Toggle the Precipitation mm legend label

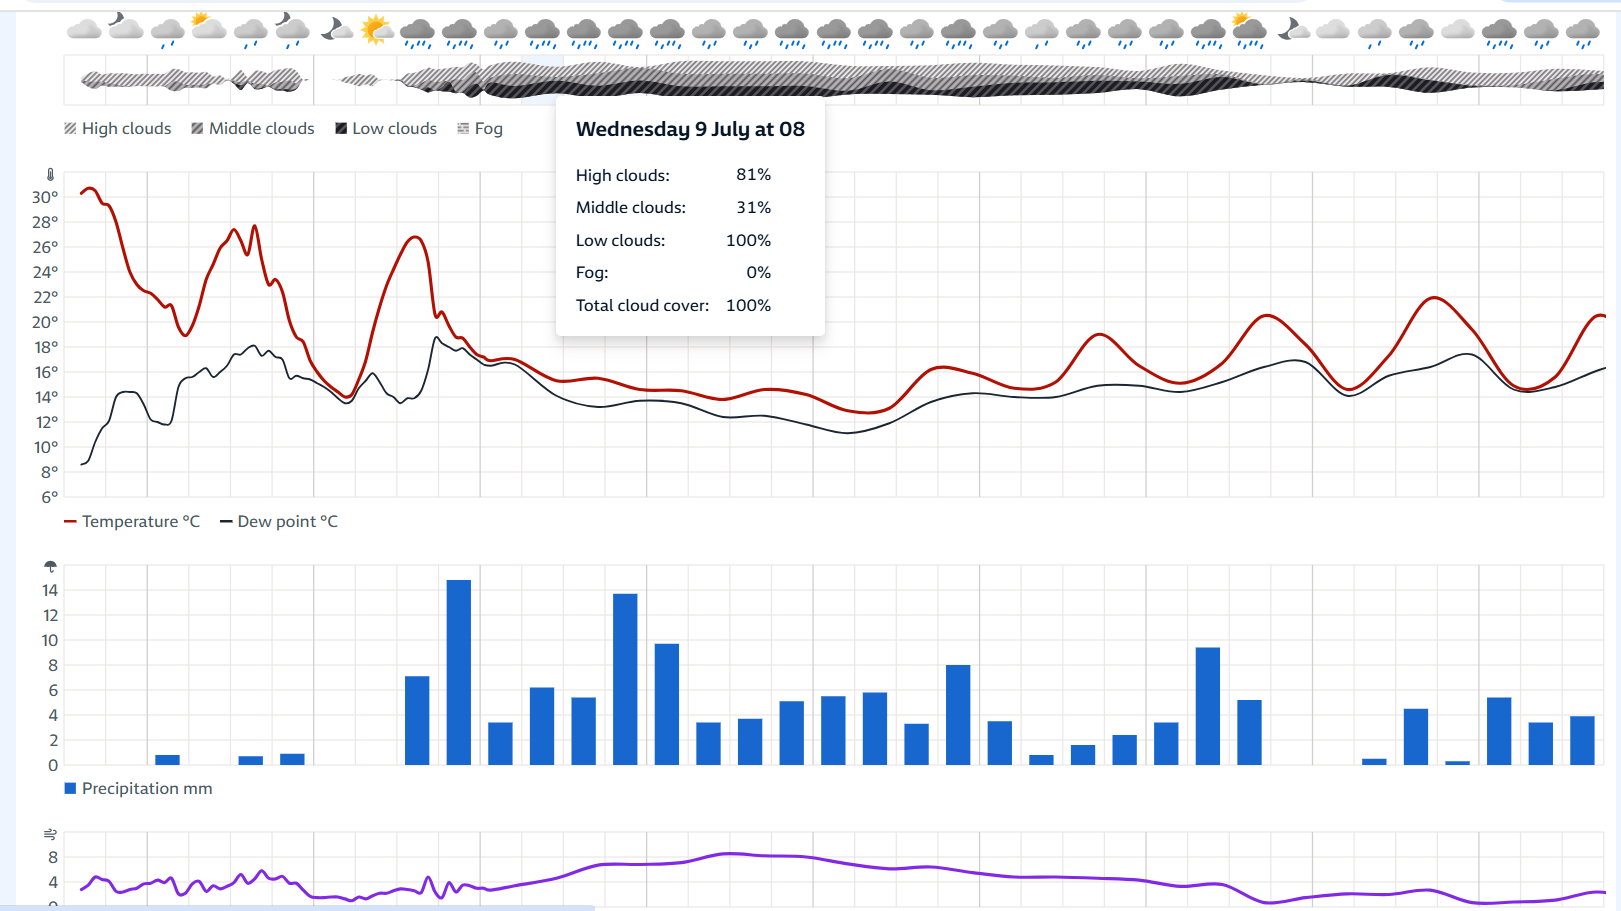tap(147, 789)
